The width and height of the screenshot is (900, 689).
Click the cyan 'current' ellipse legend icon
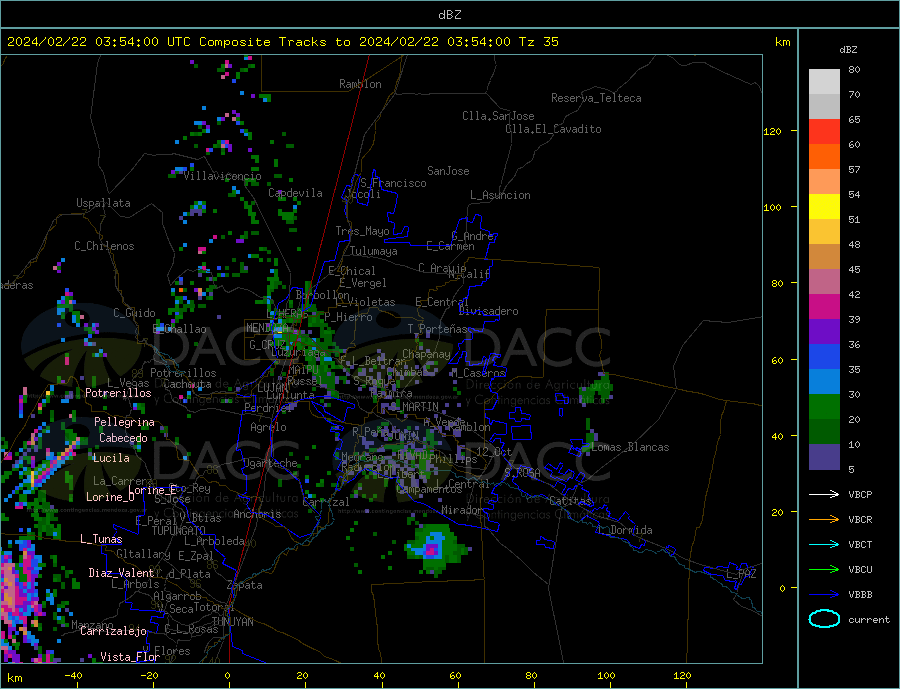824,619
